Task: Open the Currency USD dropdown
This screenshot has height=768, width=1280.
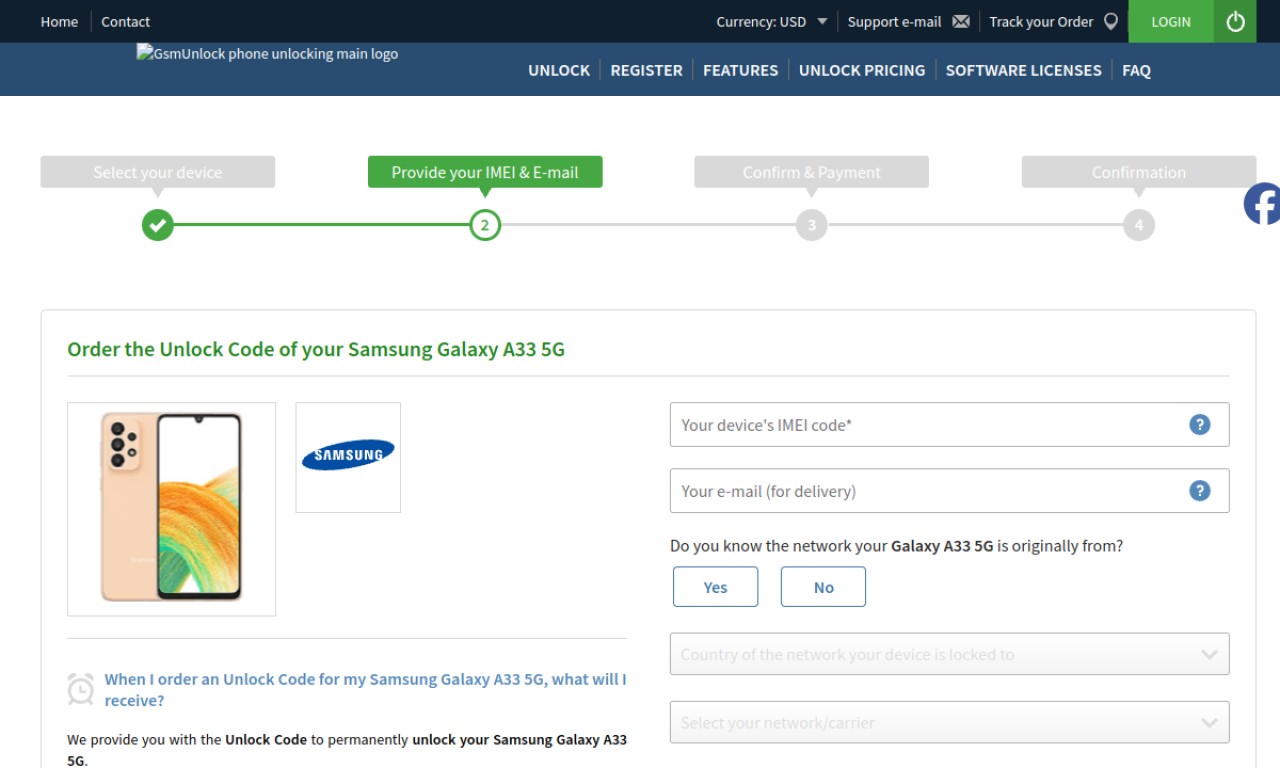Action: (x=772, y=21)
